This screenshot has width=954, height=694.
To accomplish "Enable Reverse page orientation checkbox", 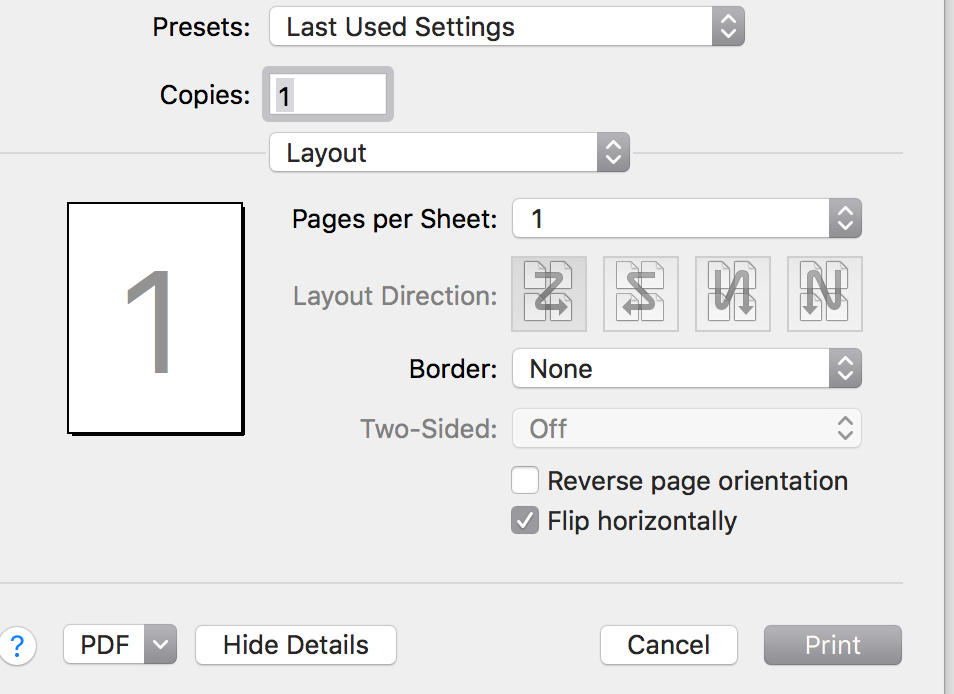I will [x=525, y=481].
